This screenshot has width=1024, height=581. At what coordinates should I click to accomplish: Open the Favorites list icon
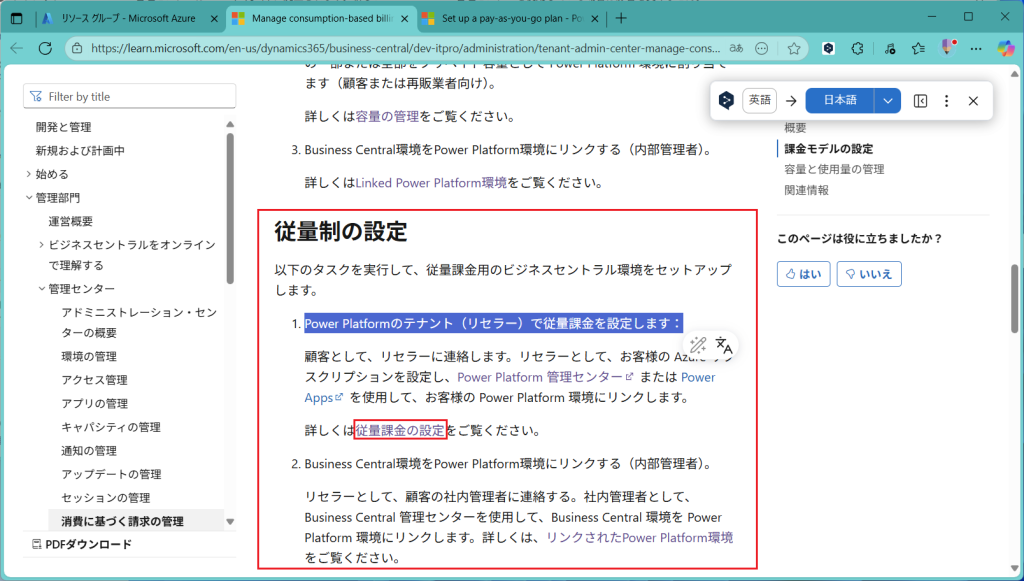tap(918, 48)
